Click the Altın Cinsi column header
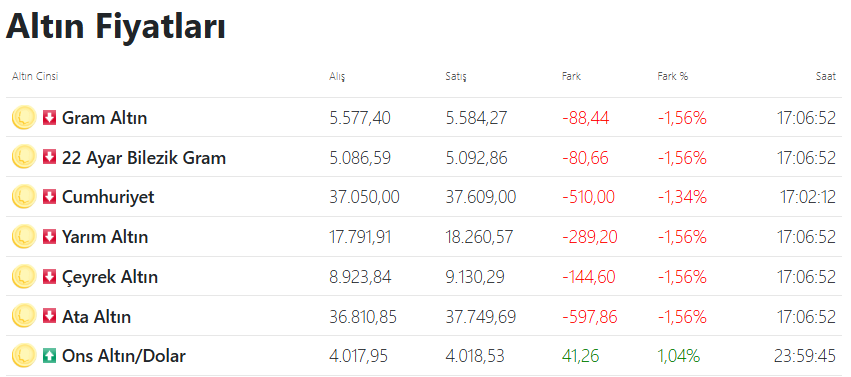 pyautogui.click(x=35, y=76)
